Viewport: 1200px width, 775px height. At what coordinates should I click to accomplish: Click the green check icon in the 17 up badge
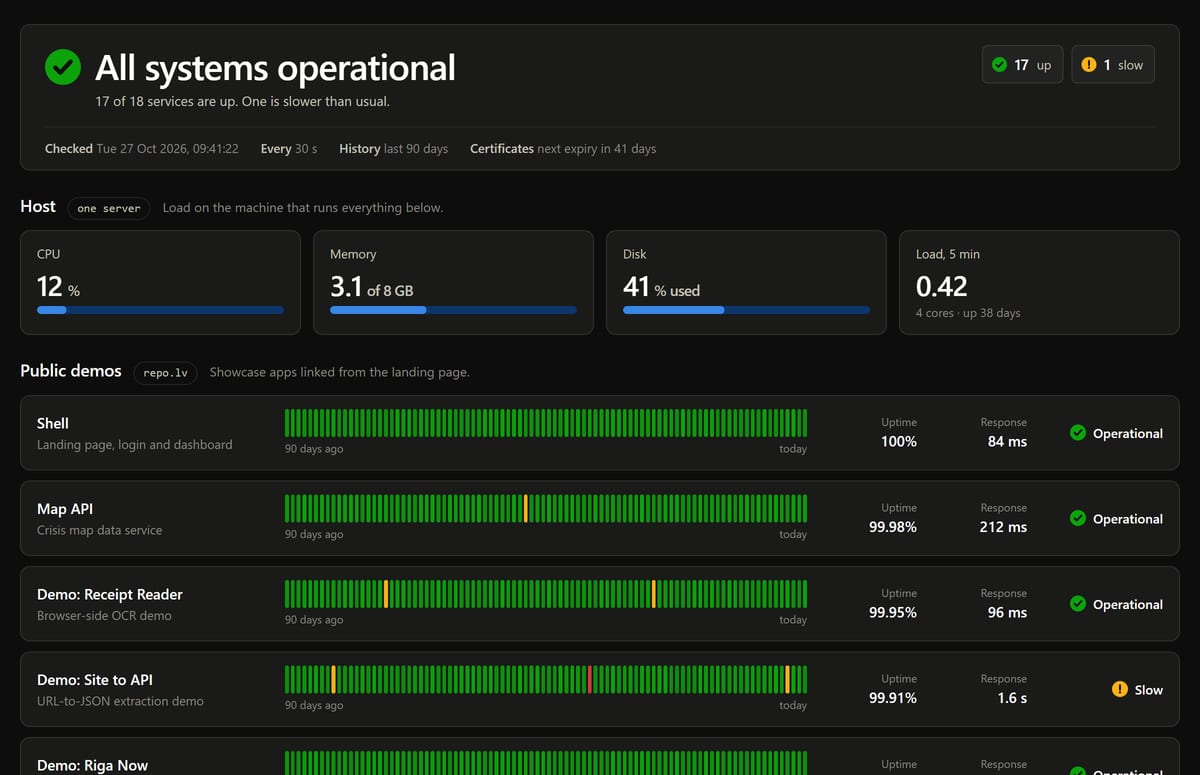[999, 65]
